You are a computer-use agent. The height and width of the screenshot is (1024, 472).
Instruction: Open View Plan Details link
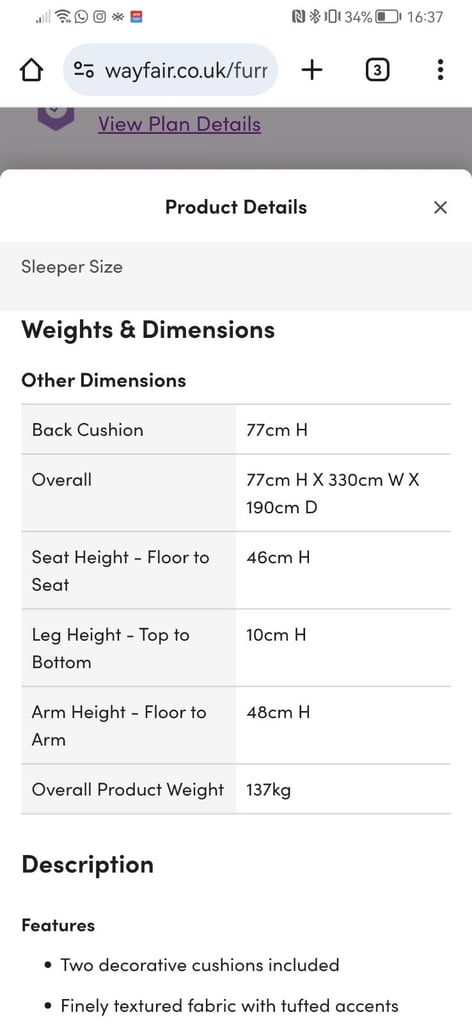coord(180,124)
